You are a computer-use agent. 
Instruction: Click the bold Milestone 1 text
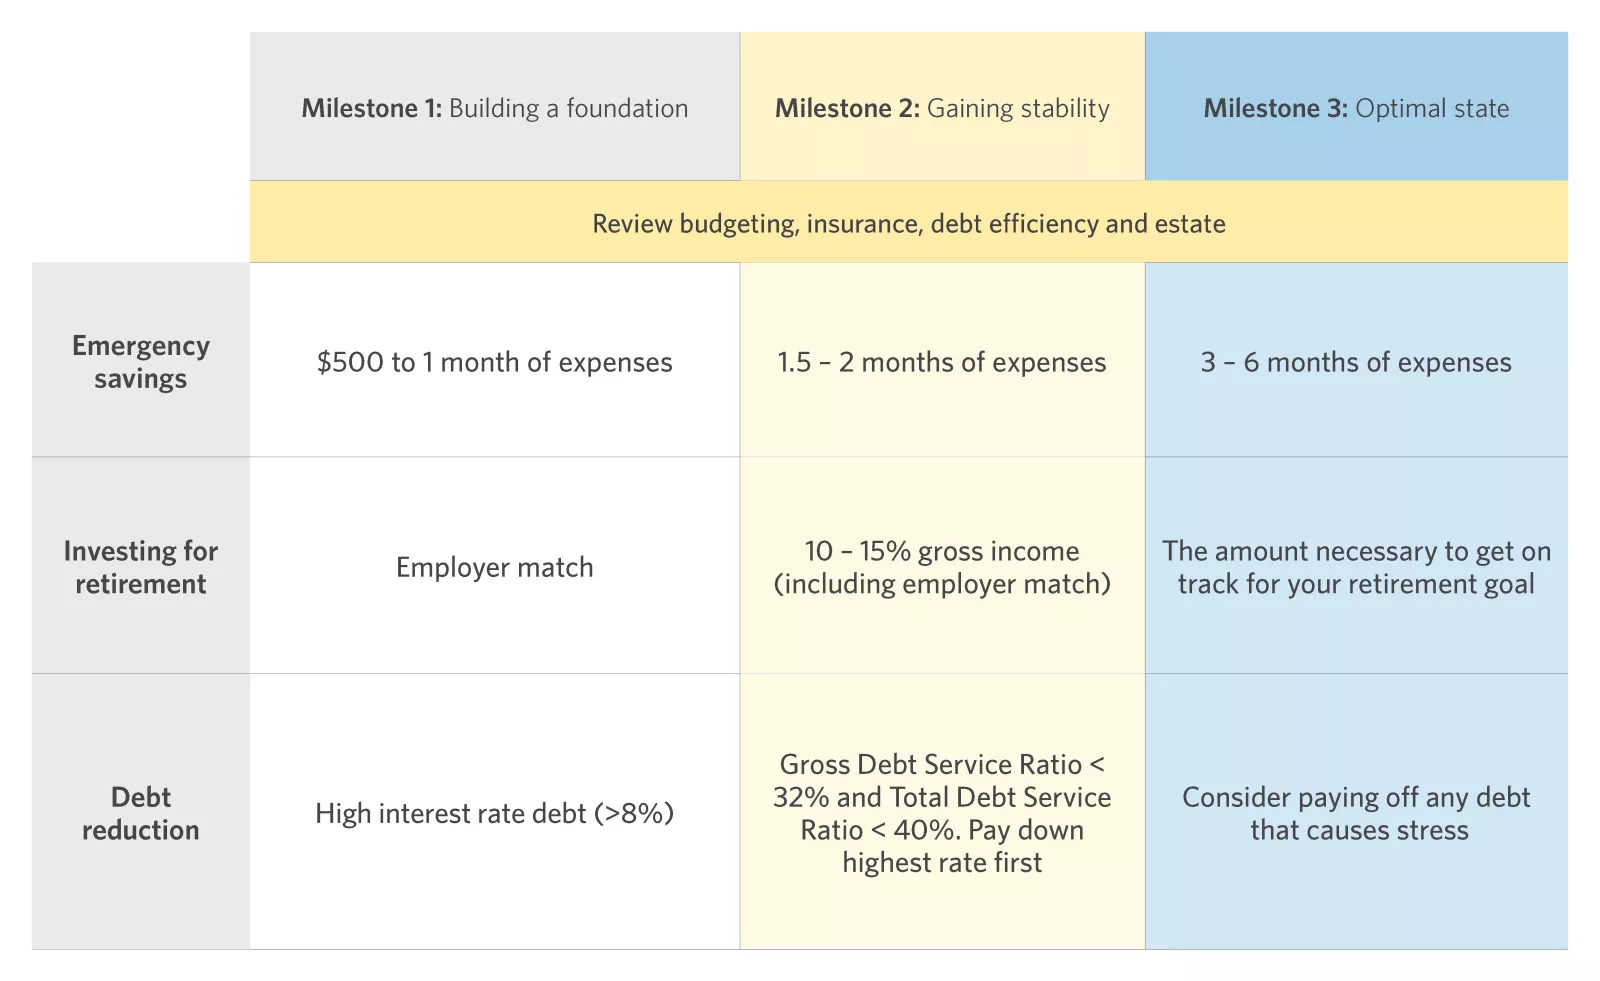pos(371,108)
